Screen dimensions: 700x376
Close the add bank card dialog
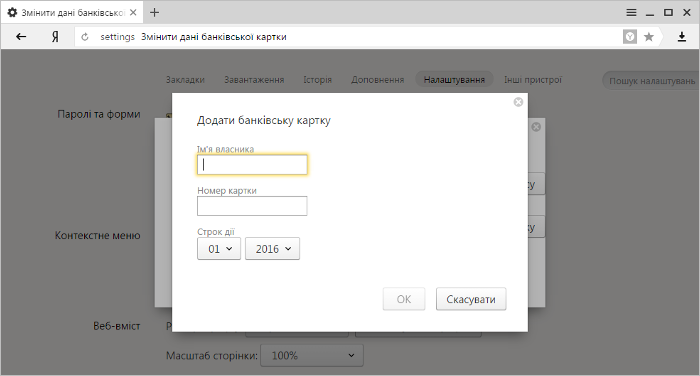click(518, 102)
